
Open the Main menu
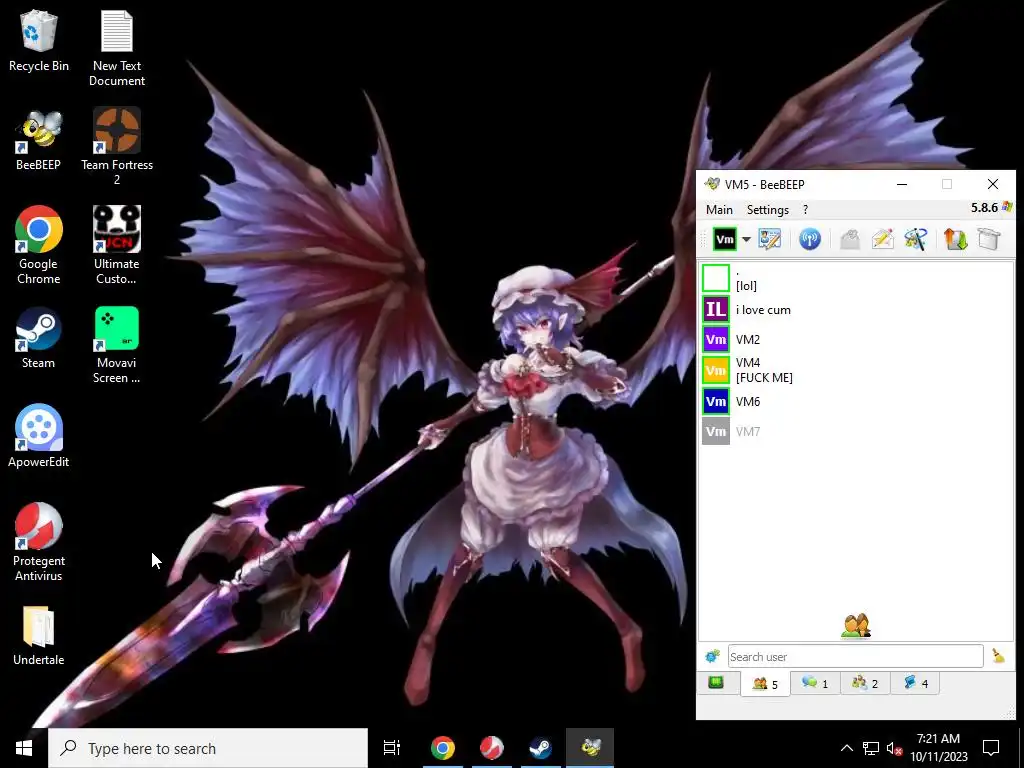tap(719, 210)
